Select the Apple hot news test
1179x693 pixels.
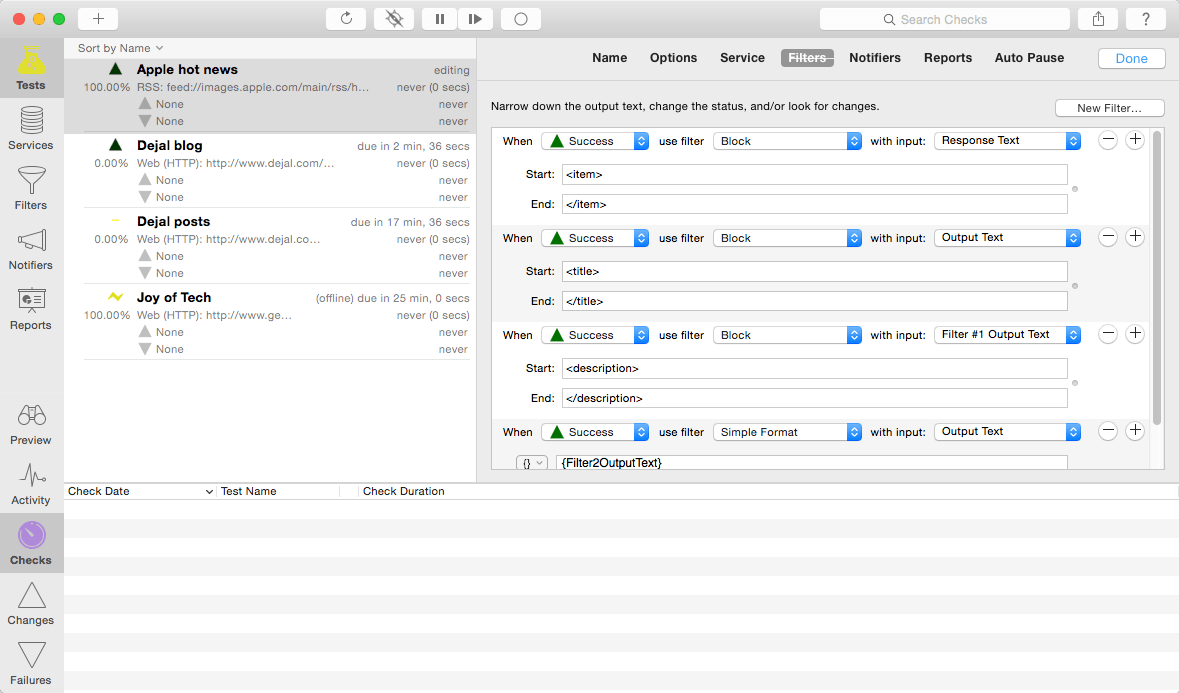click(271, 95)
